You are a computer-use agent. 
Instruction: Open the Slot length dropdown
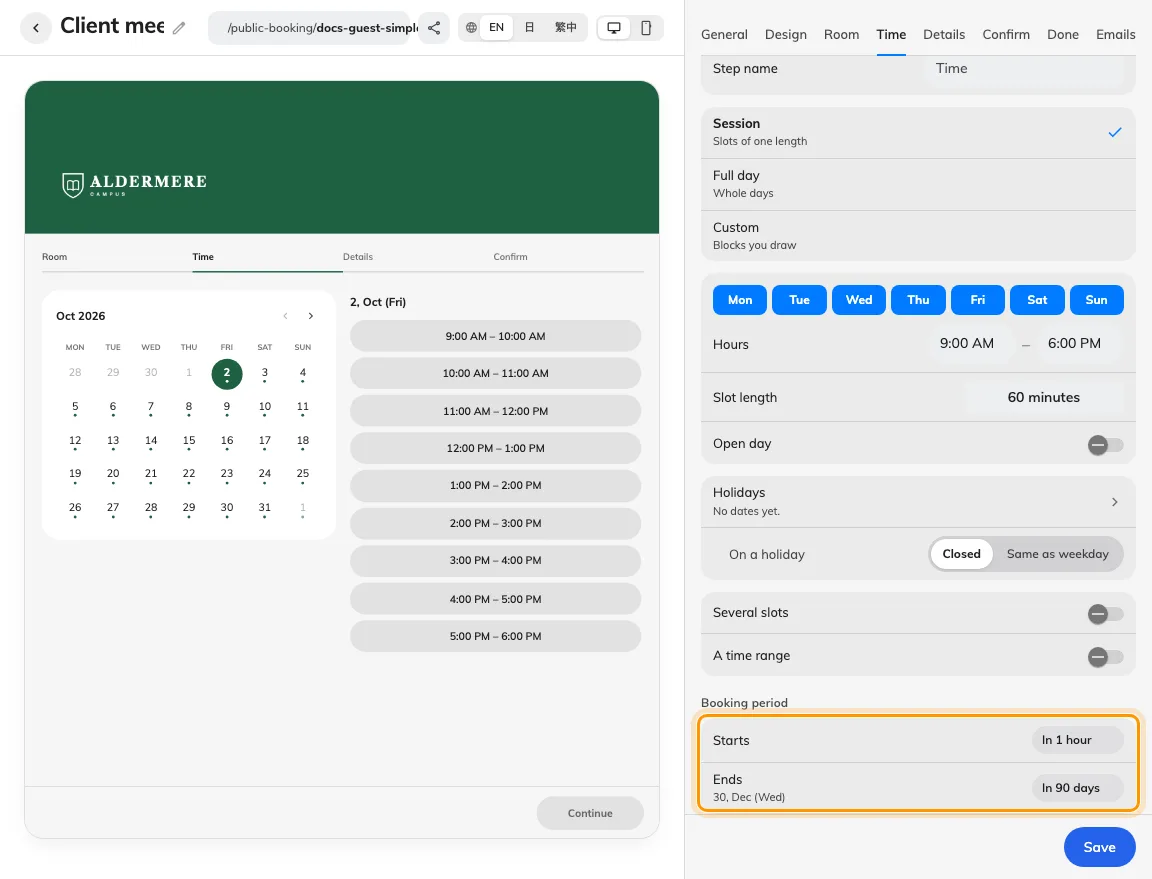1043,398
